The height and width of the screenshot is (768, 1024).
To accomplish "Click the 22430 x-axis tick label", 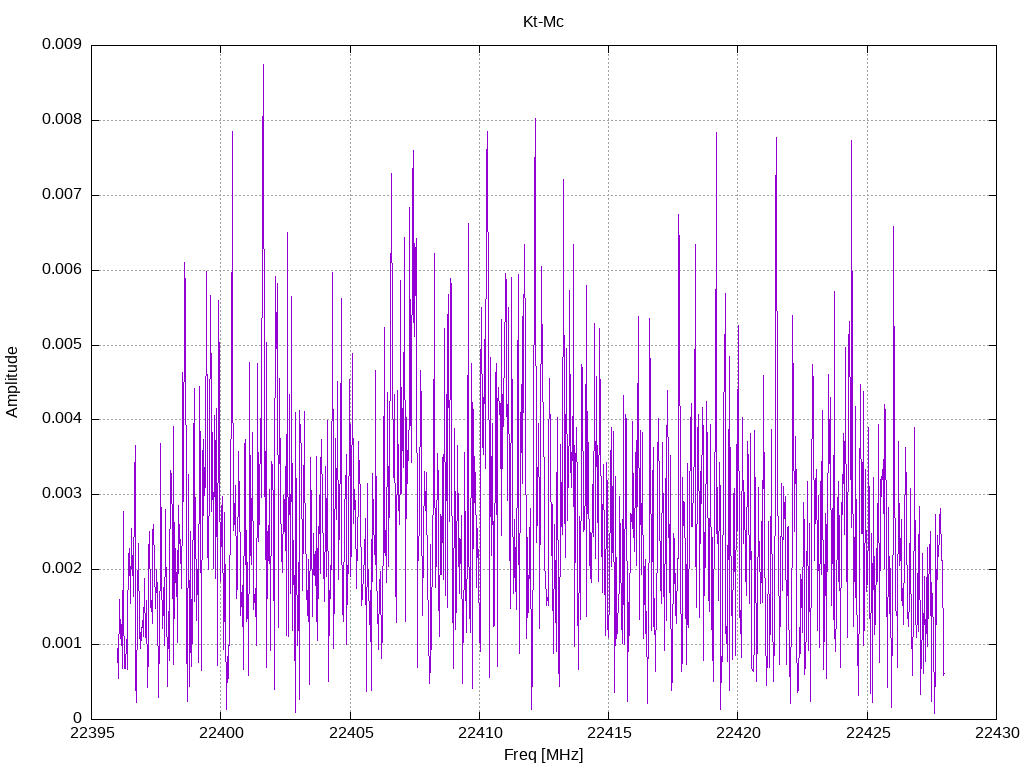I will pos(997,733).
